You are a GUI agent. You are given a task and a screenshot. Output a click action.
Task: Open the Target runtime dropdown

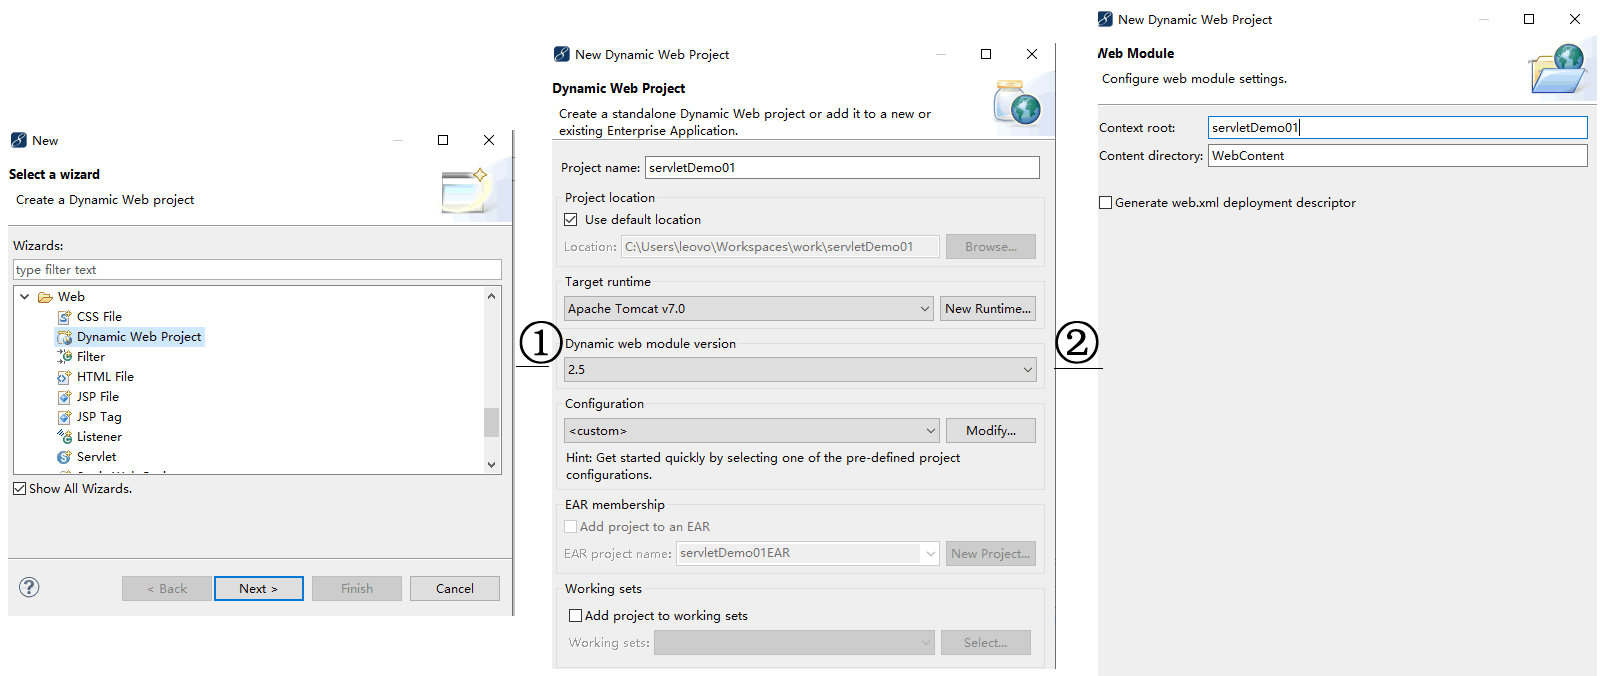tap(748, 309)
